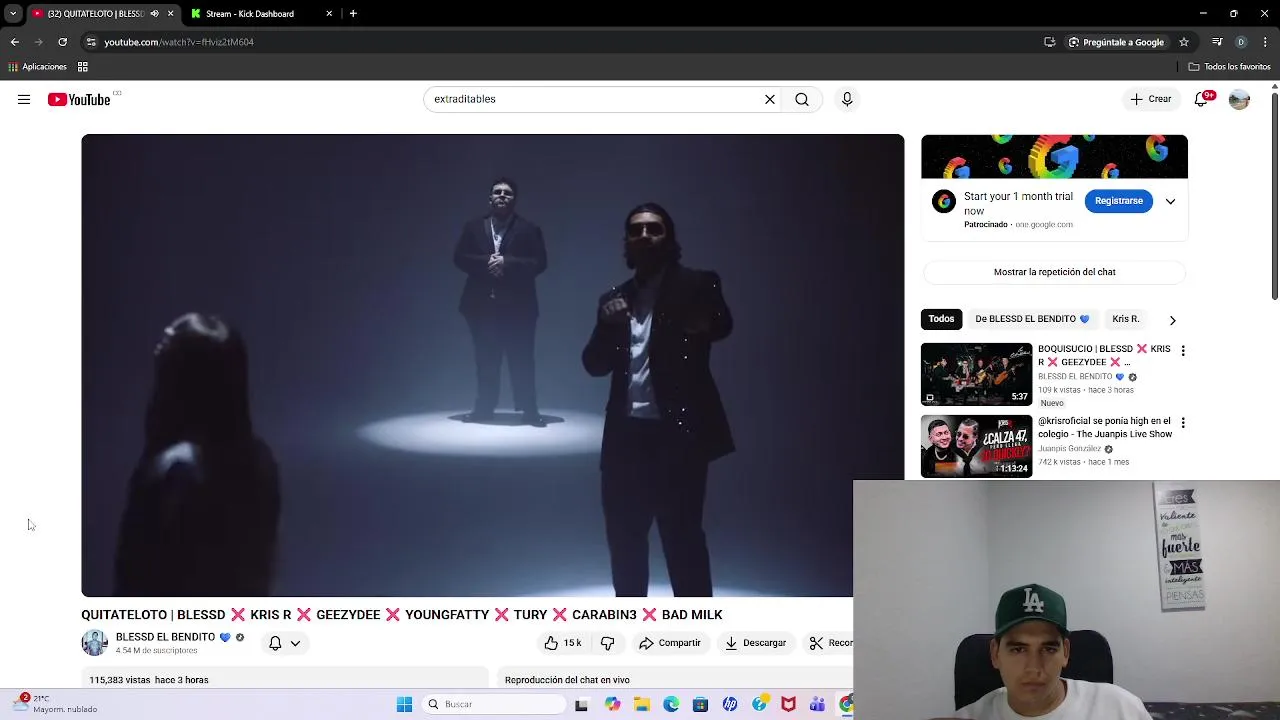The image size is (1280, 720).
Task: Click the cast/install icon in the address bar
Action: point(1049,42)
